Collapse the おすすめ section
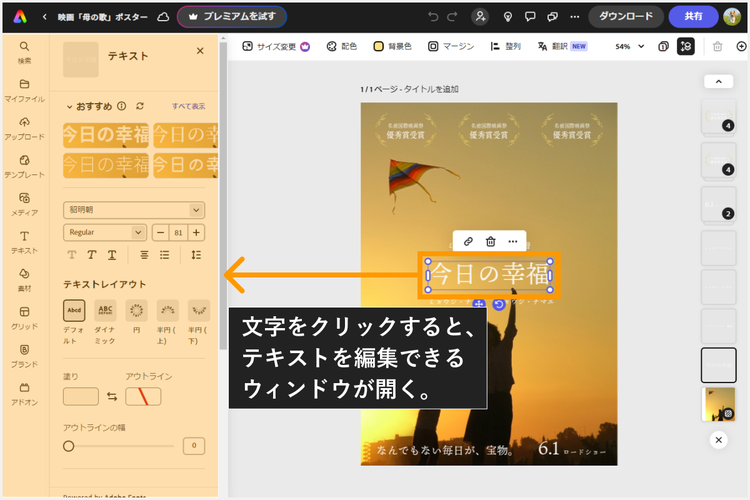750x500 pixels. tap(70, 106)
